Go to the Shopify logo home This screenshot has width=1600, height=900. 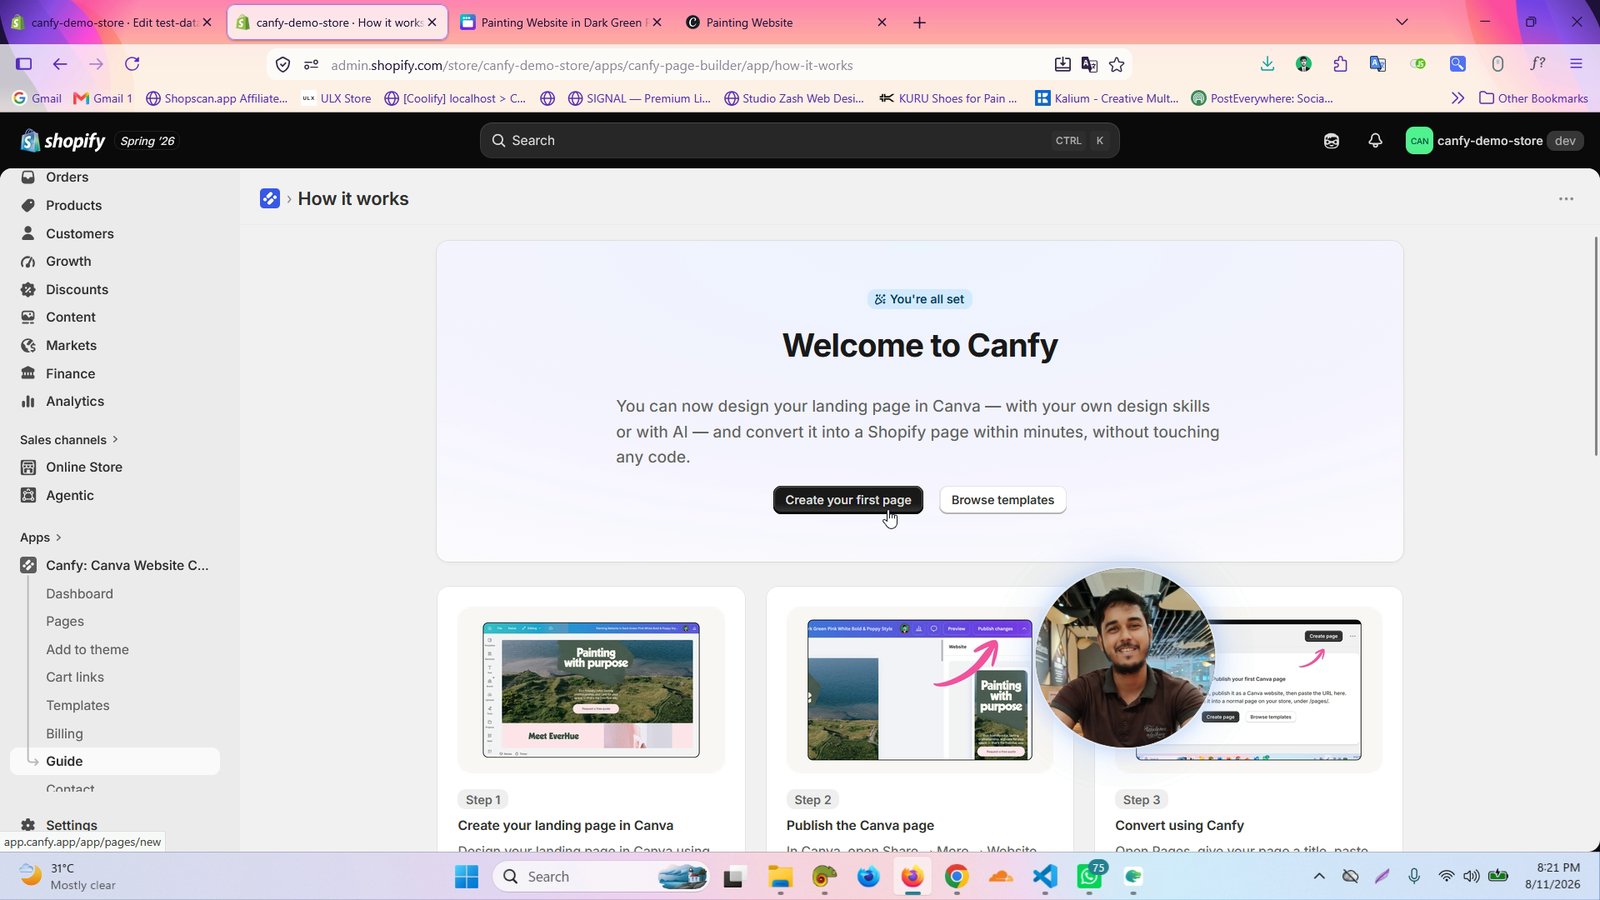pos(63,141)
